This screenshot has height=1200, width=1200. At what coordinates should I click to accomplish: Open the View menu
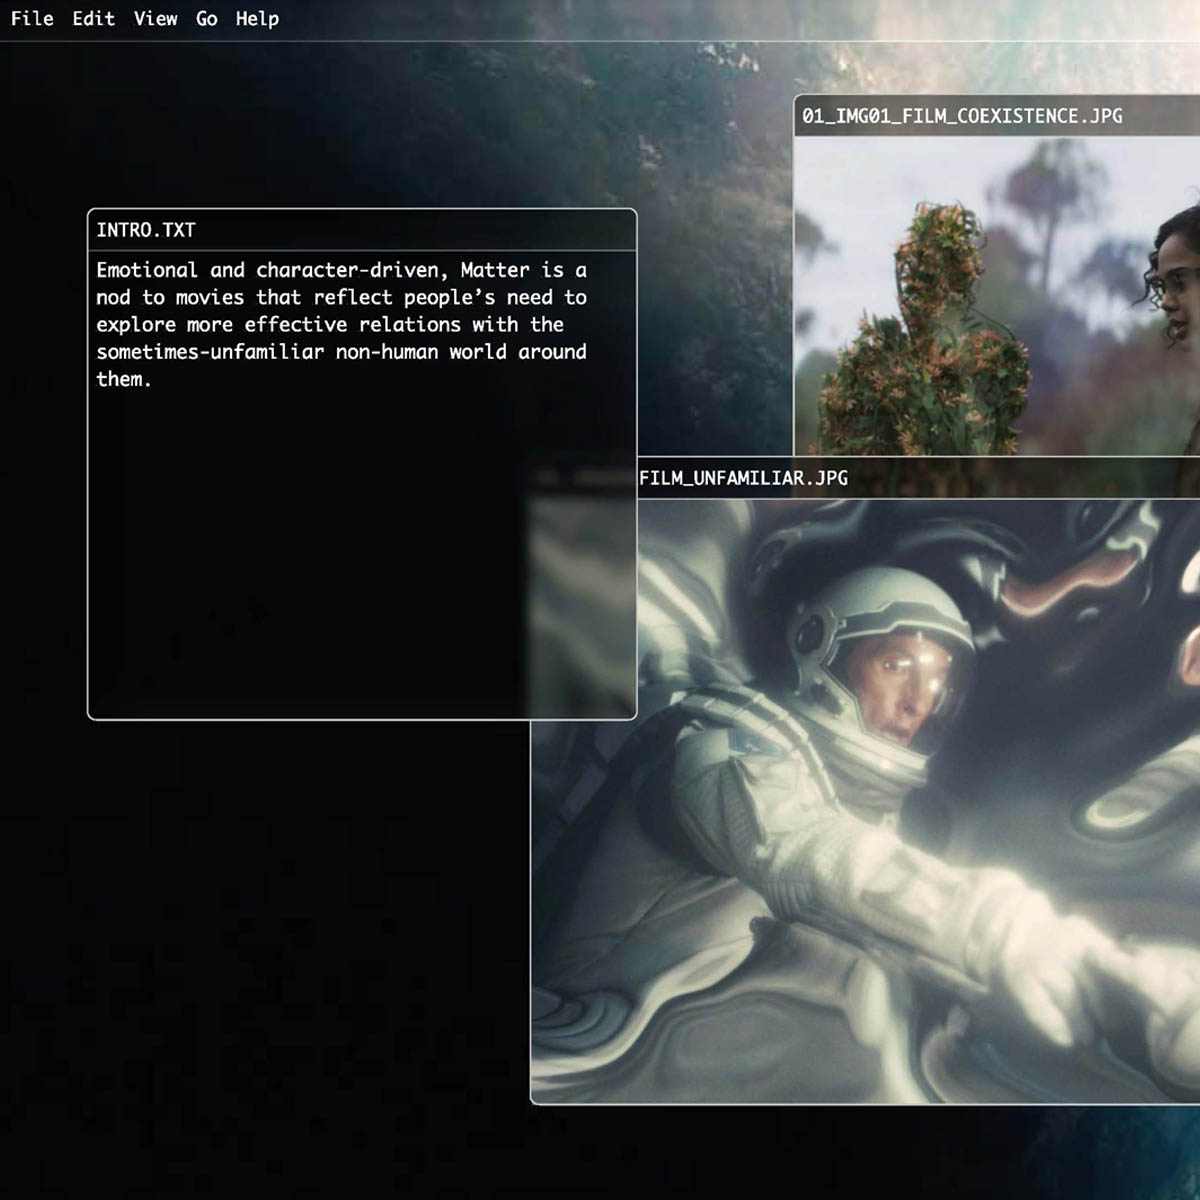(155, 19)
